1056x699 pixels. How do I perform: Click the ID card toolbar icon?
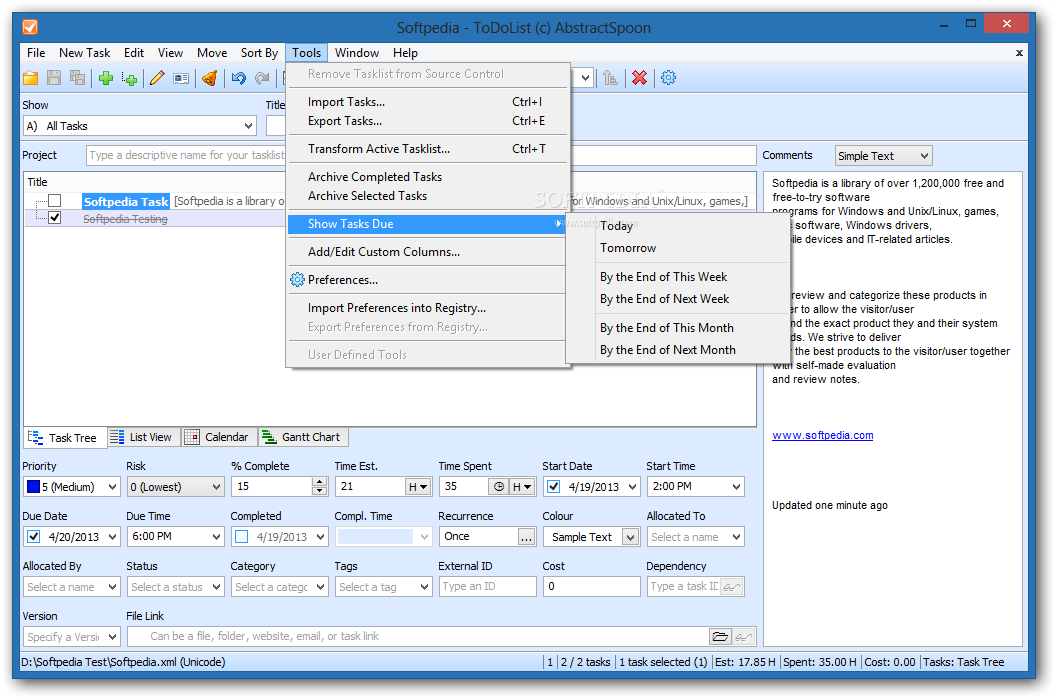click(181, 78)
